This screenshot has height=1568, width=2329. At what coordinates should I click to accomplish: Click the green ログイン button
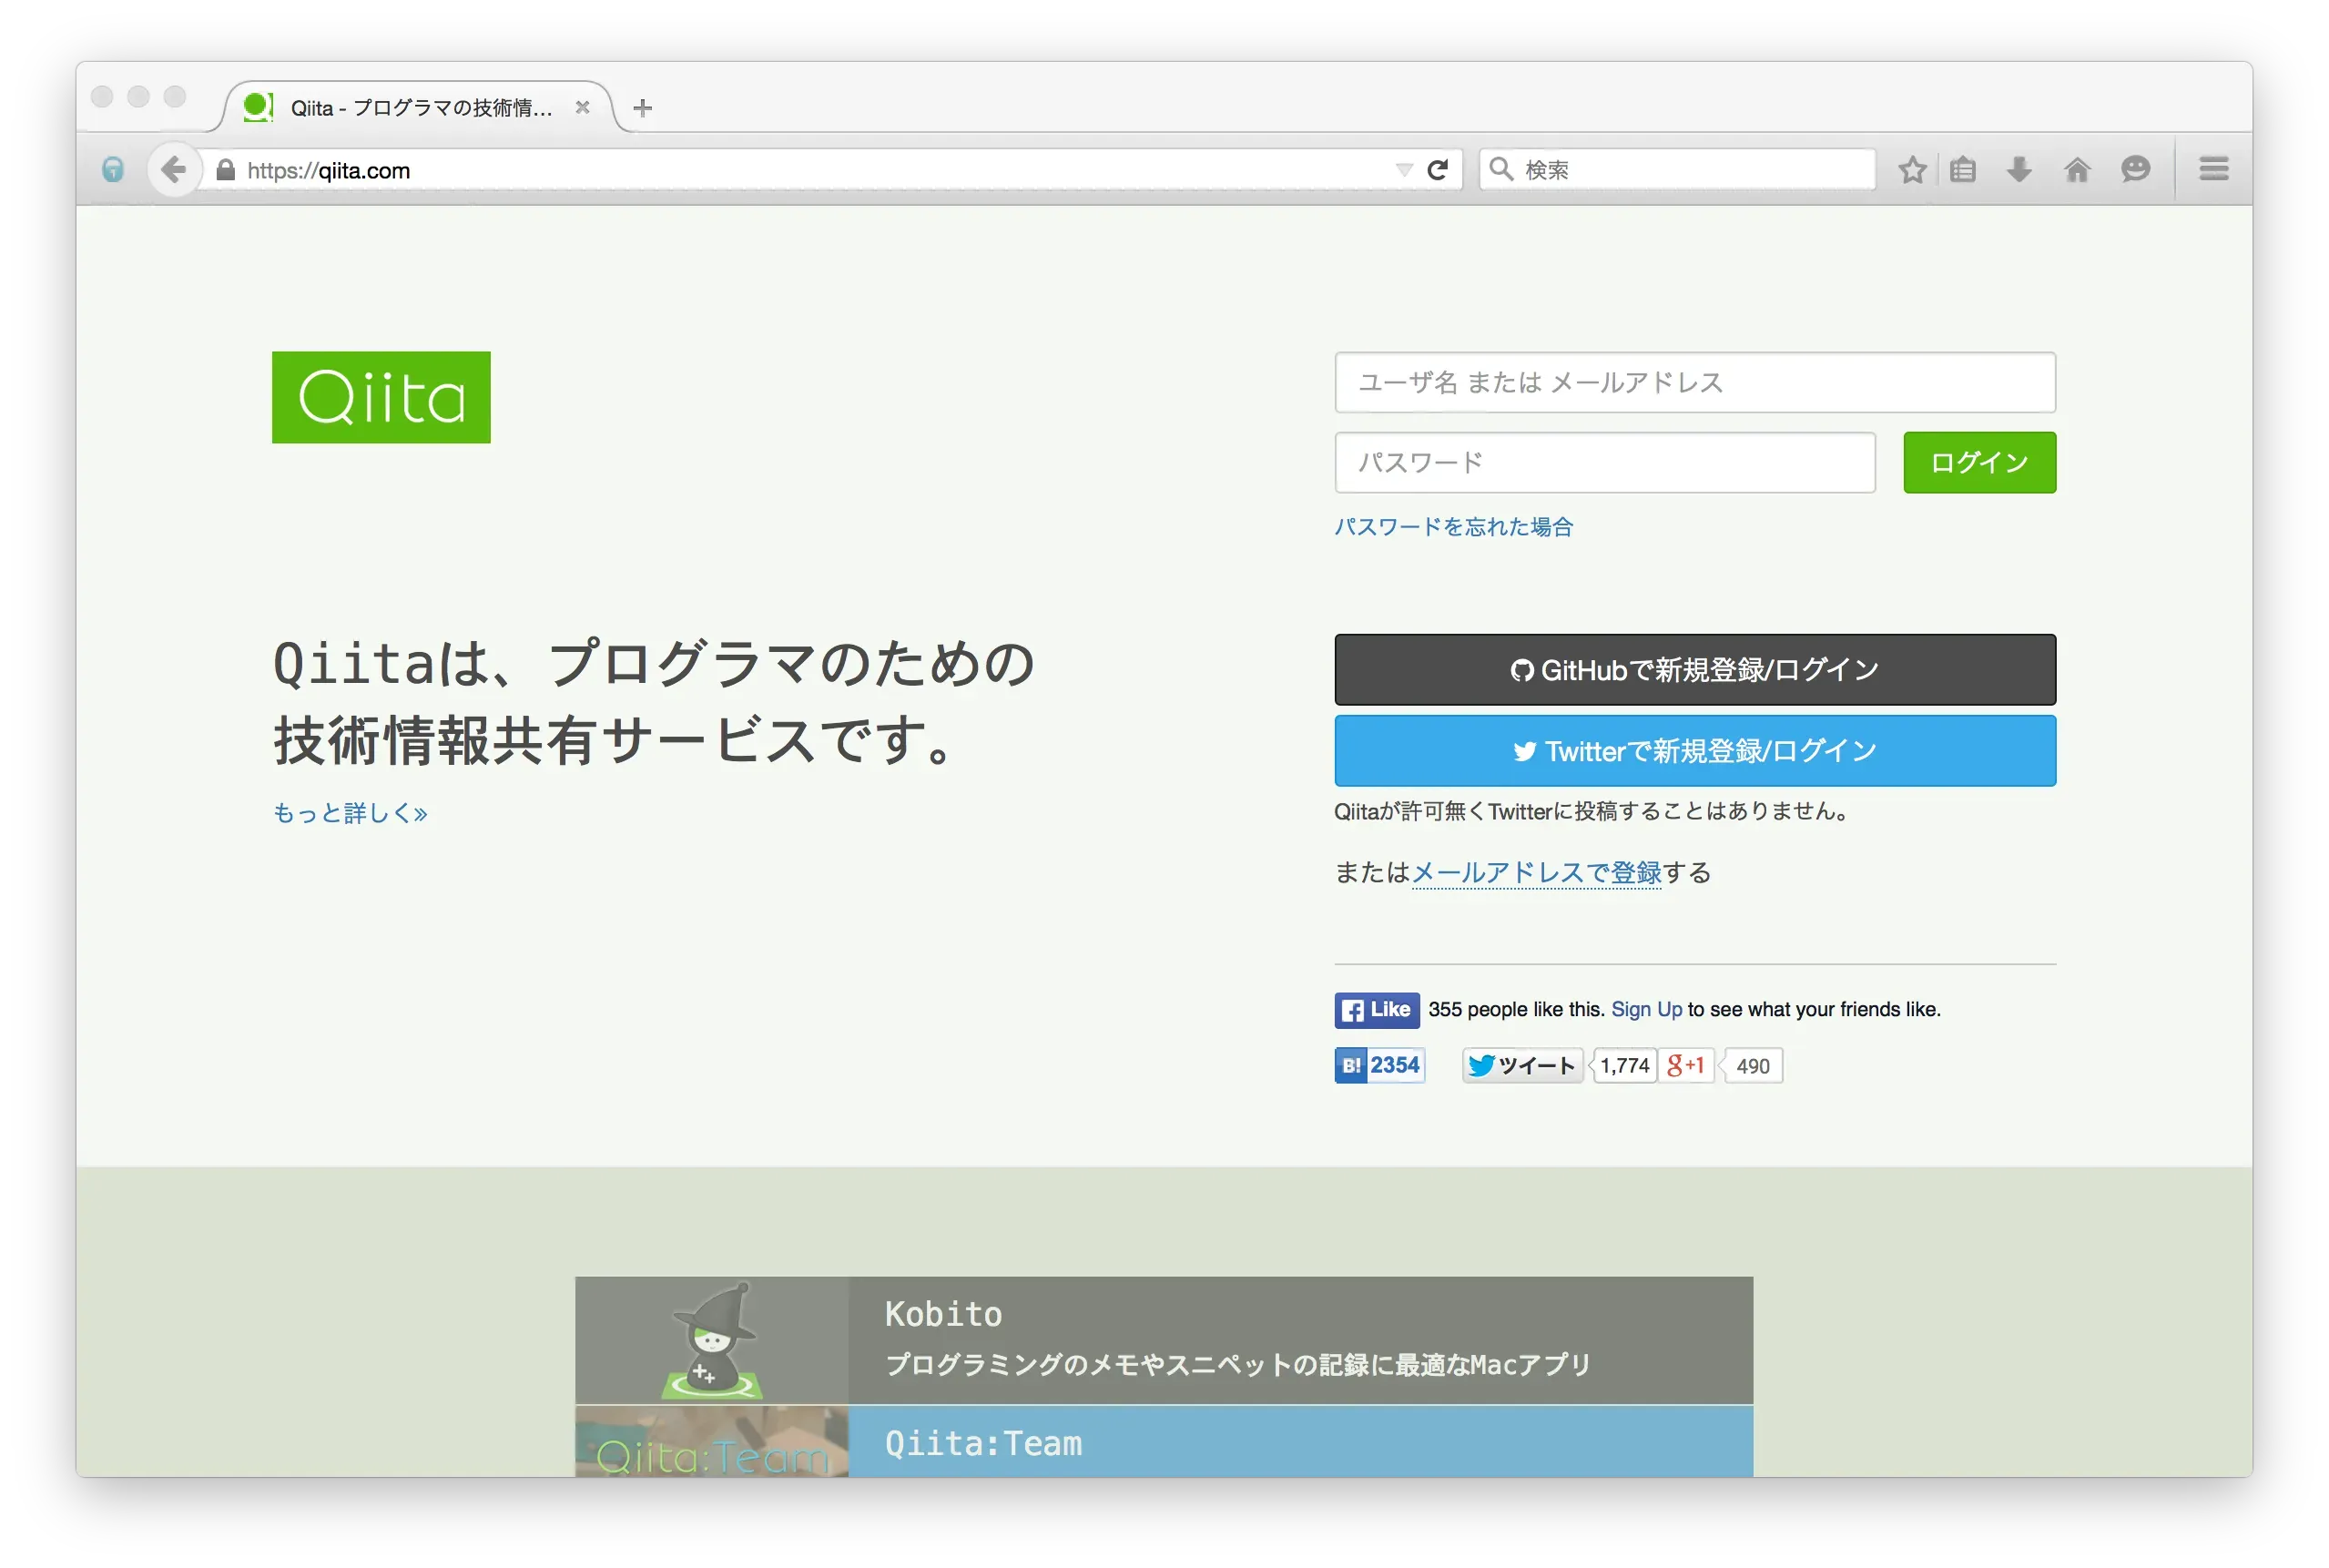coord(1979,462)
